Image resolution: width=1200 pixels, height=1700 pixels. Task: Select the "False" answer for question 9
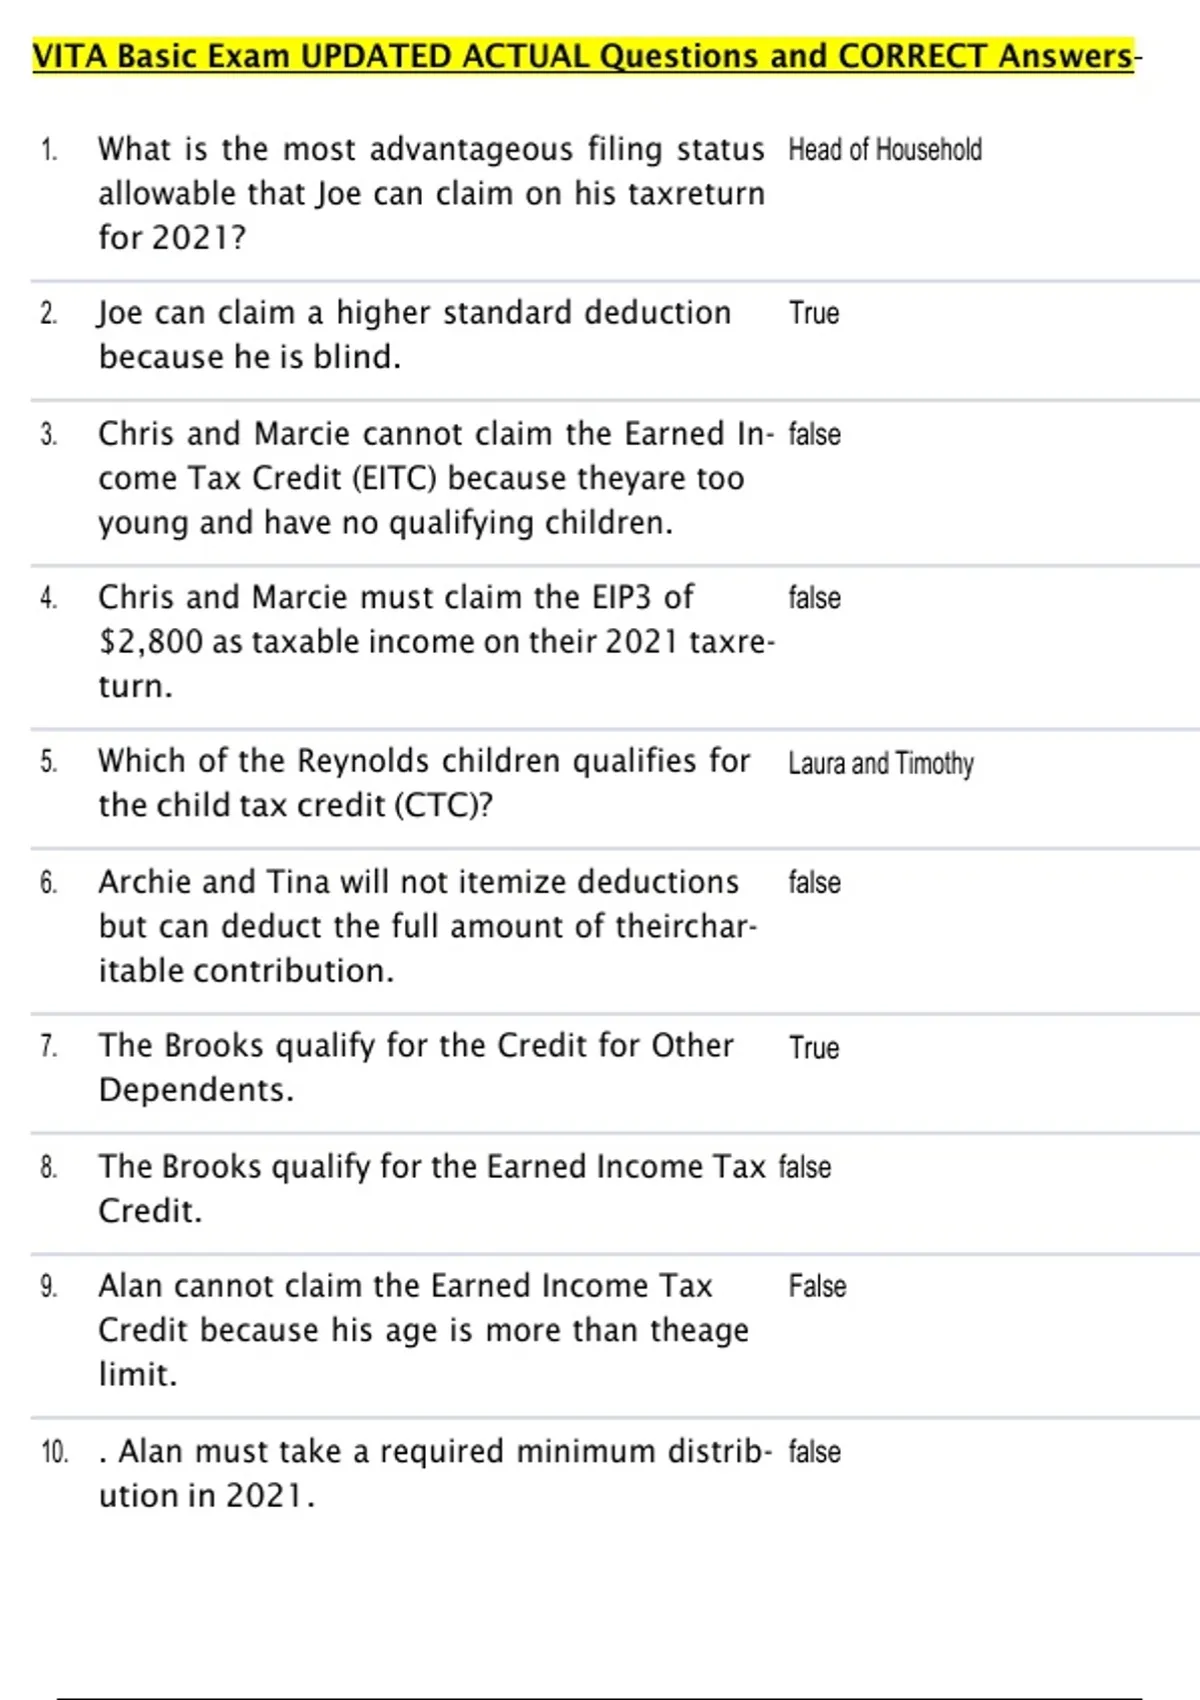click(x=817, y=1286)
